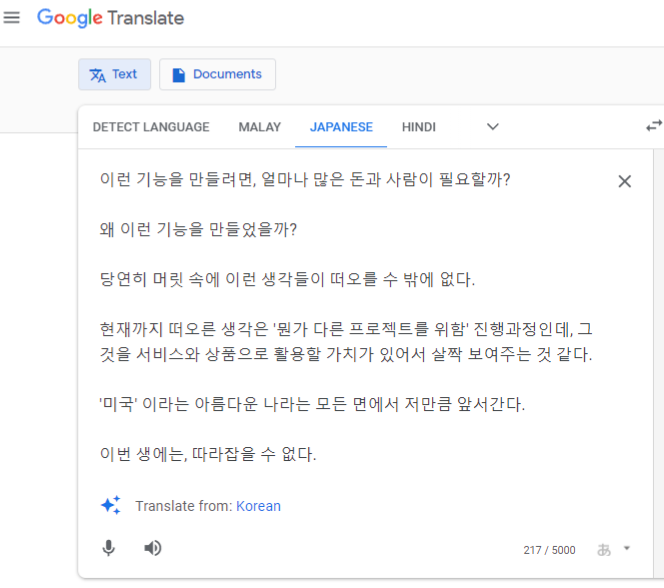
Task: Choose Detect Language source tab
Action: [151, 127]
